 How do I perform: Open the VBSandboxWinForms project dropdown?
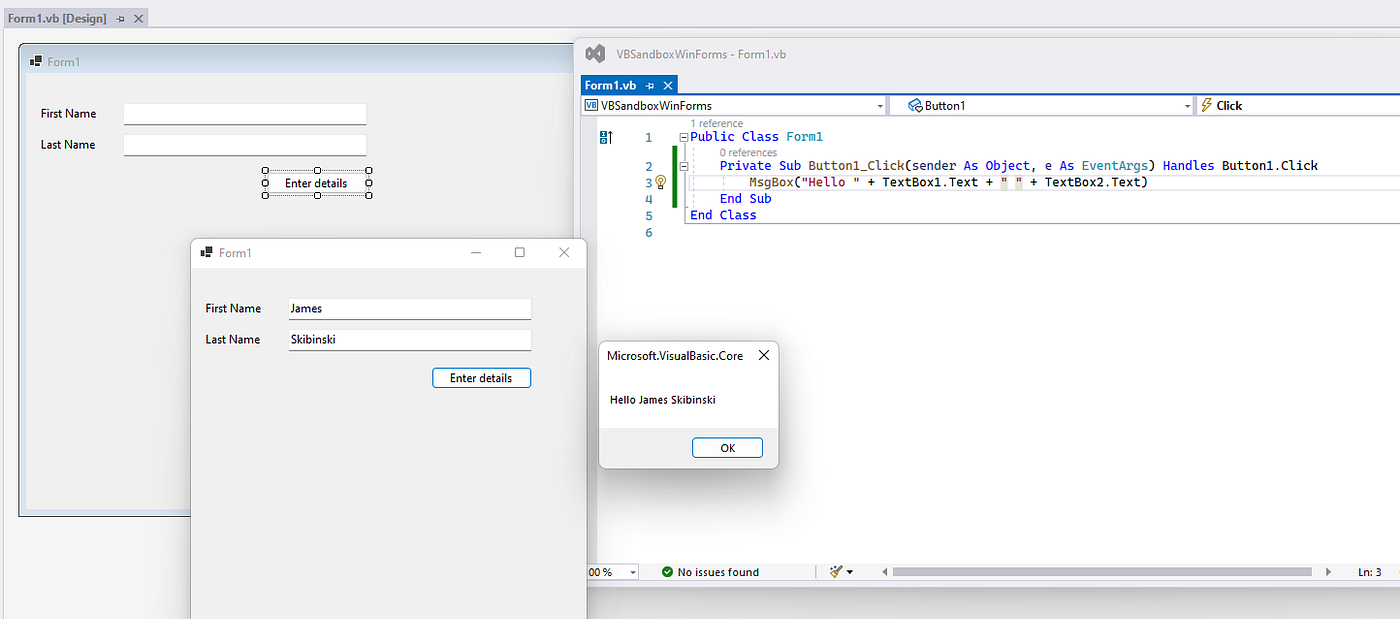tap(734, 105)
